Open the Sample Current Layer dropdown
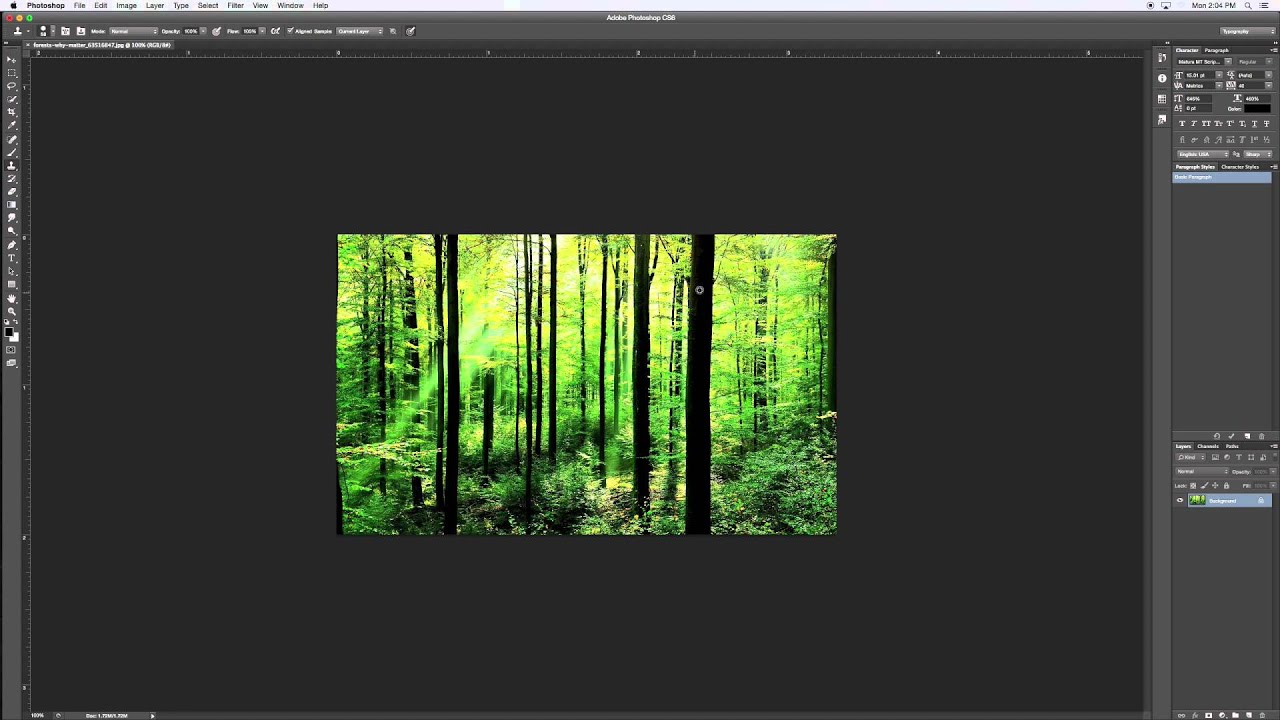Image resolution: width=1280 pixels, height=720 pixels. click(x=360, y=31)
